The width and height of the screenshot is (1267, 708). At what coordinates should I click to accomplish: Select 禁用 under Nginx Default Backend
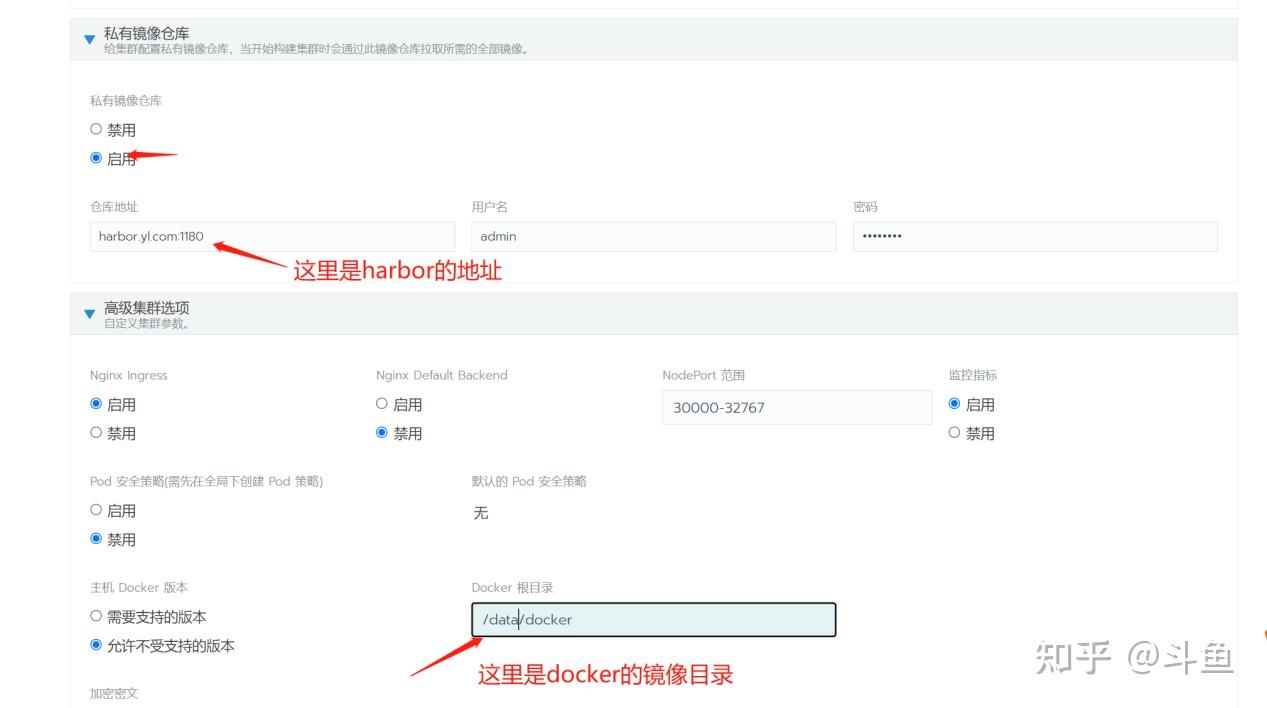pos(382,433)
